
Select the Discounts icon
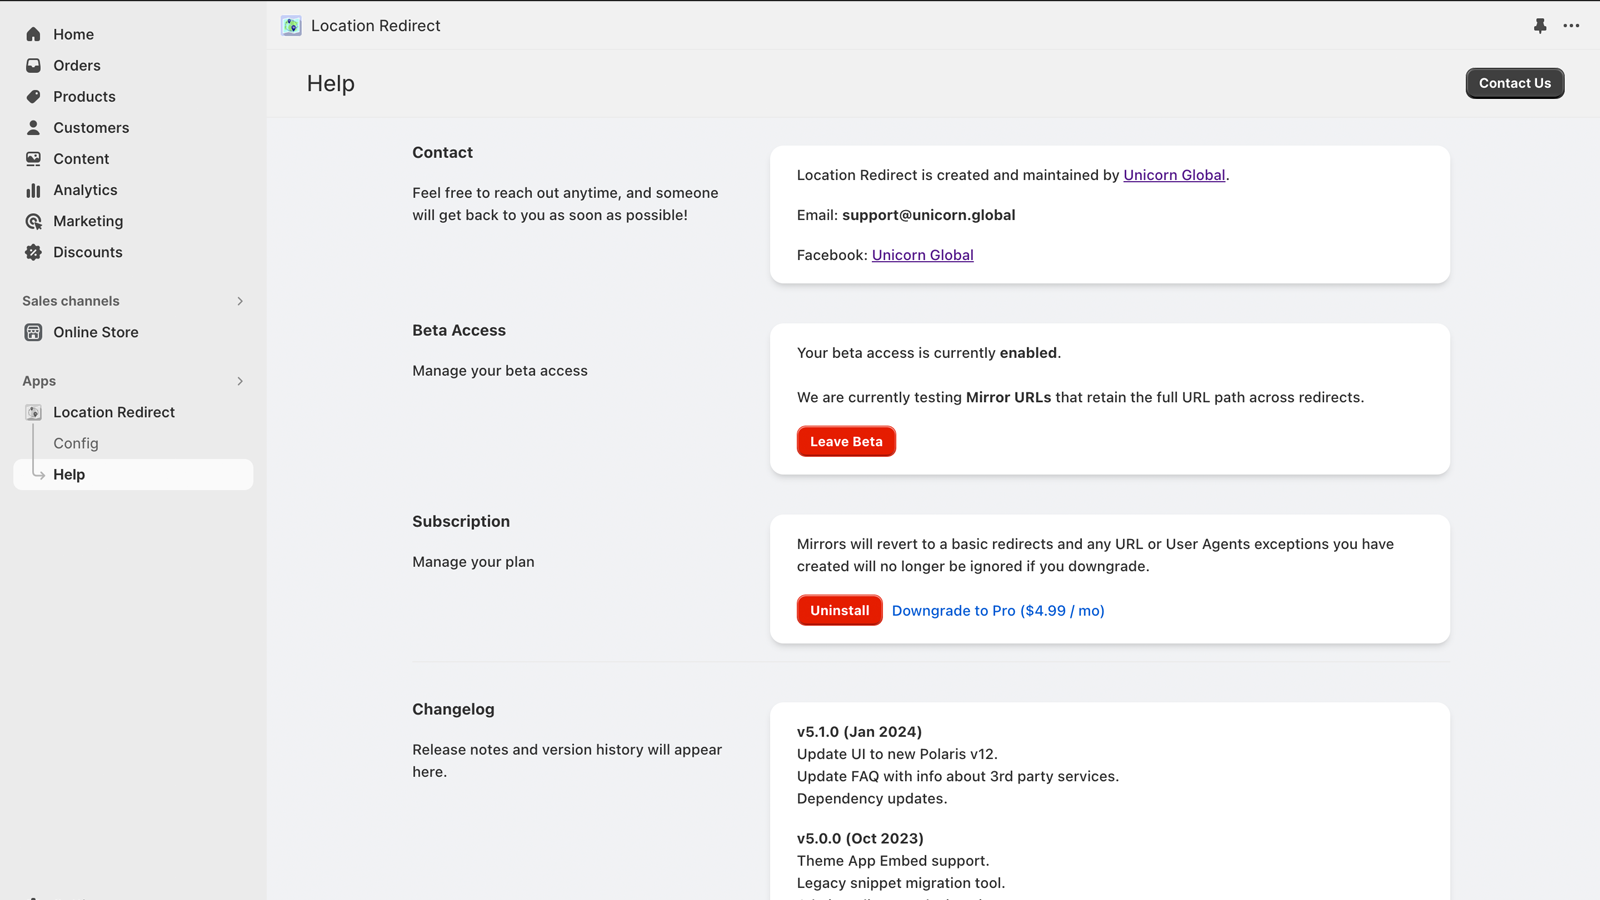point(34,252)
